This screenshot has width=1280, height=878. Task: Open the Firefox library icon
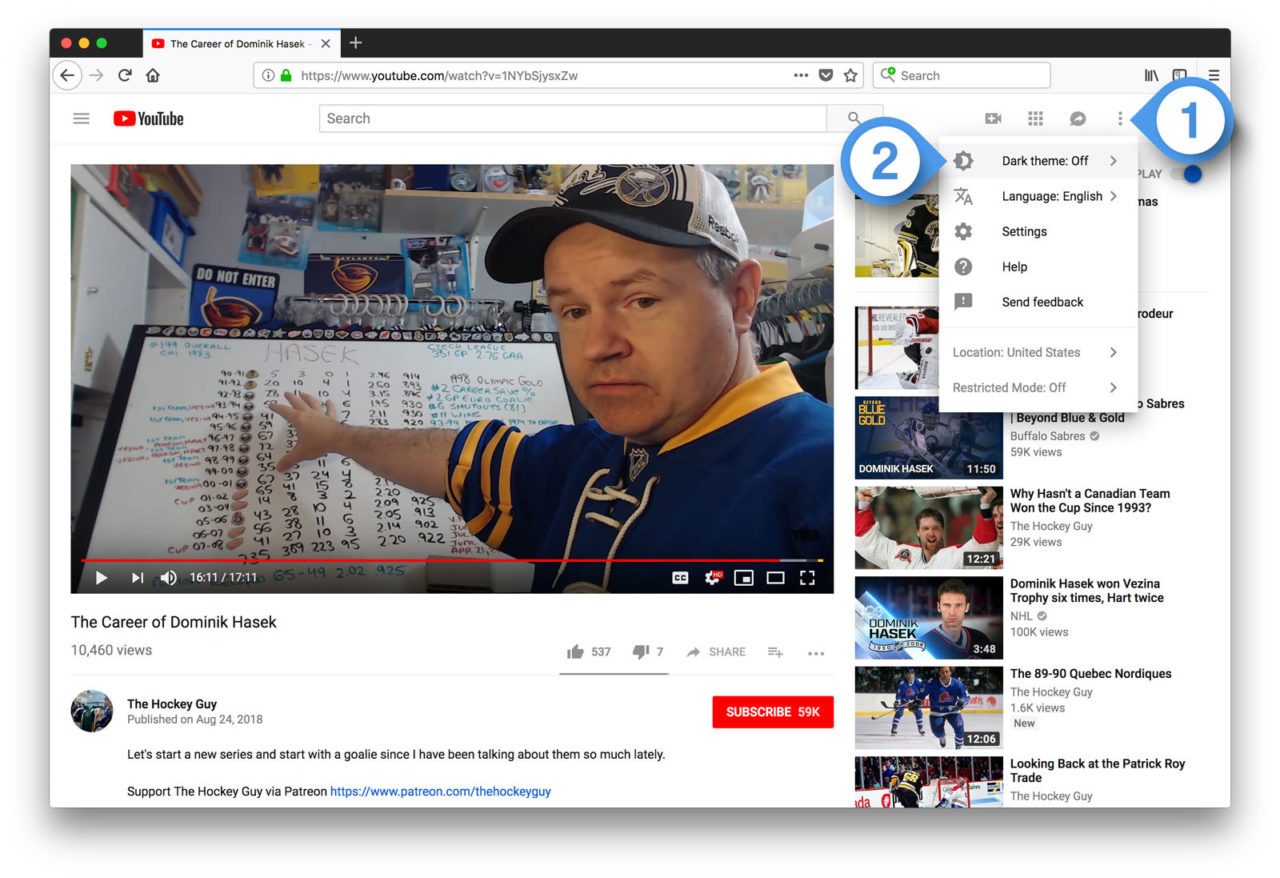point(1152,75)
